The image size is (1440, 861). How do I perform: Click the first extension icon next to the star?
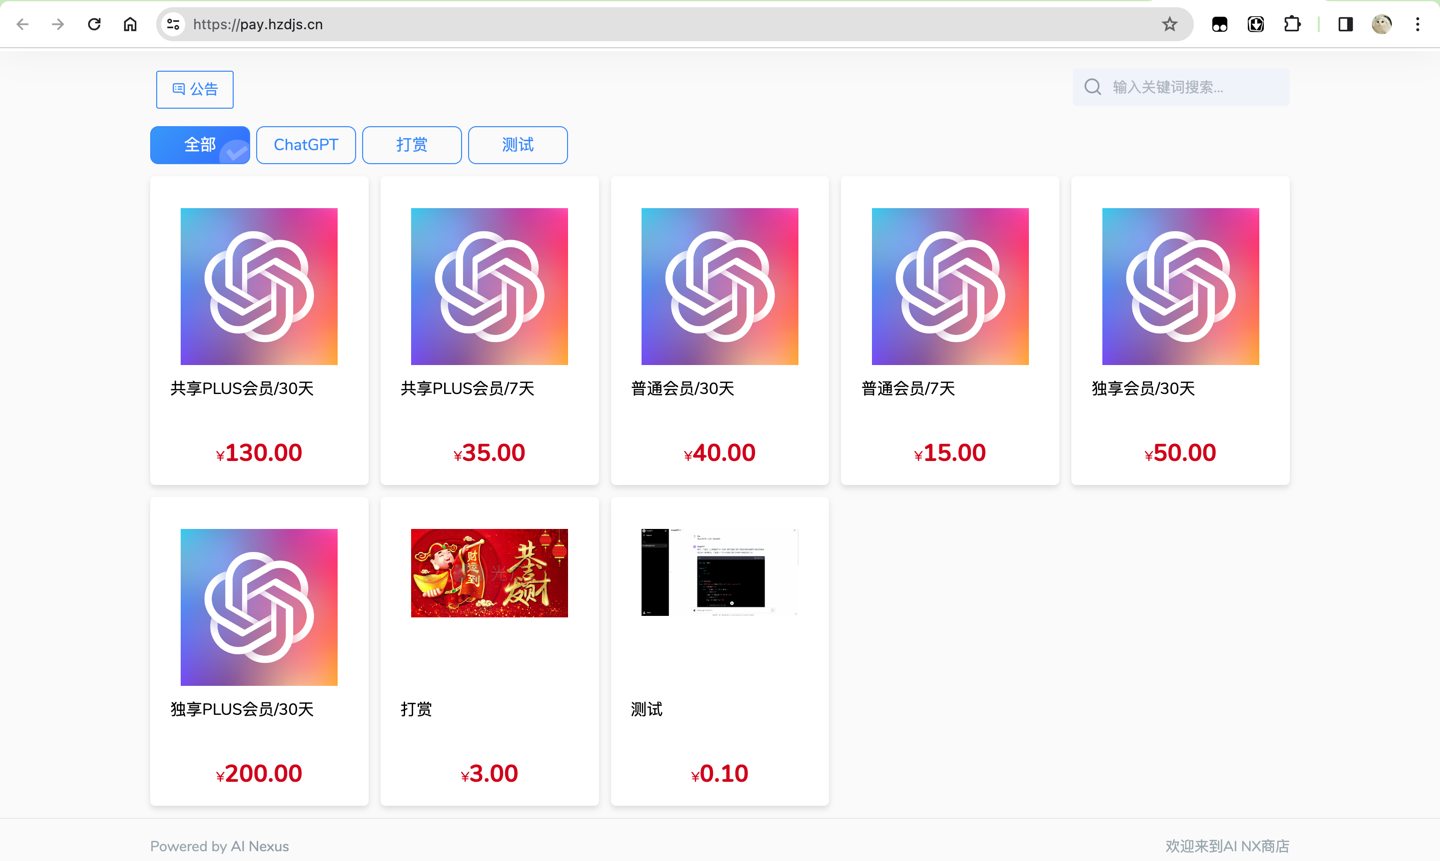coord(1219,24)
